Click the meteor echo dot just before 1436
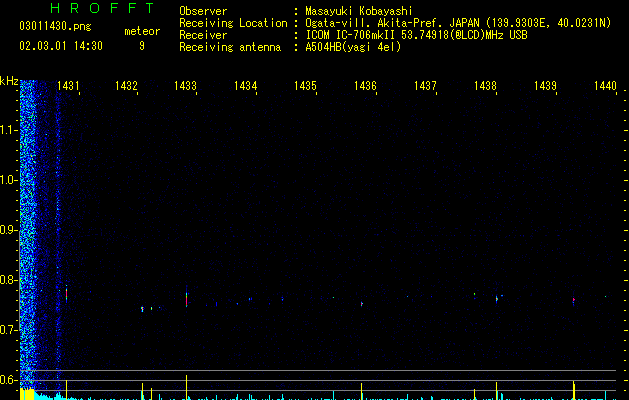The width and height of the screenshot is (629, 400). [362, 304]
